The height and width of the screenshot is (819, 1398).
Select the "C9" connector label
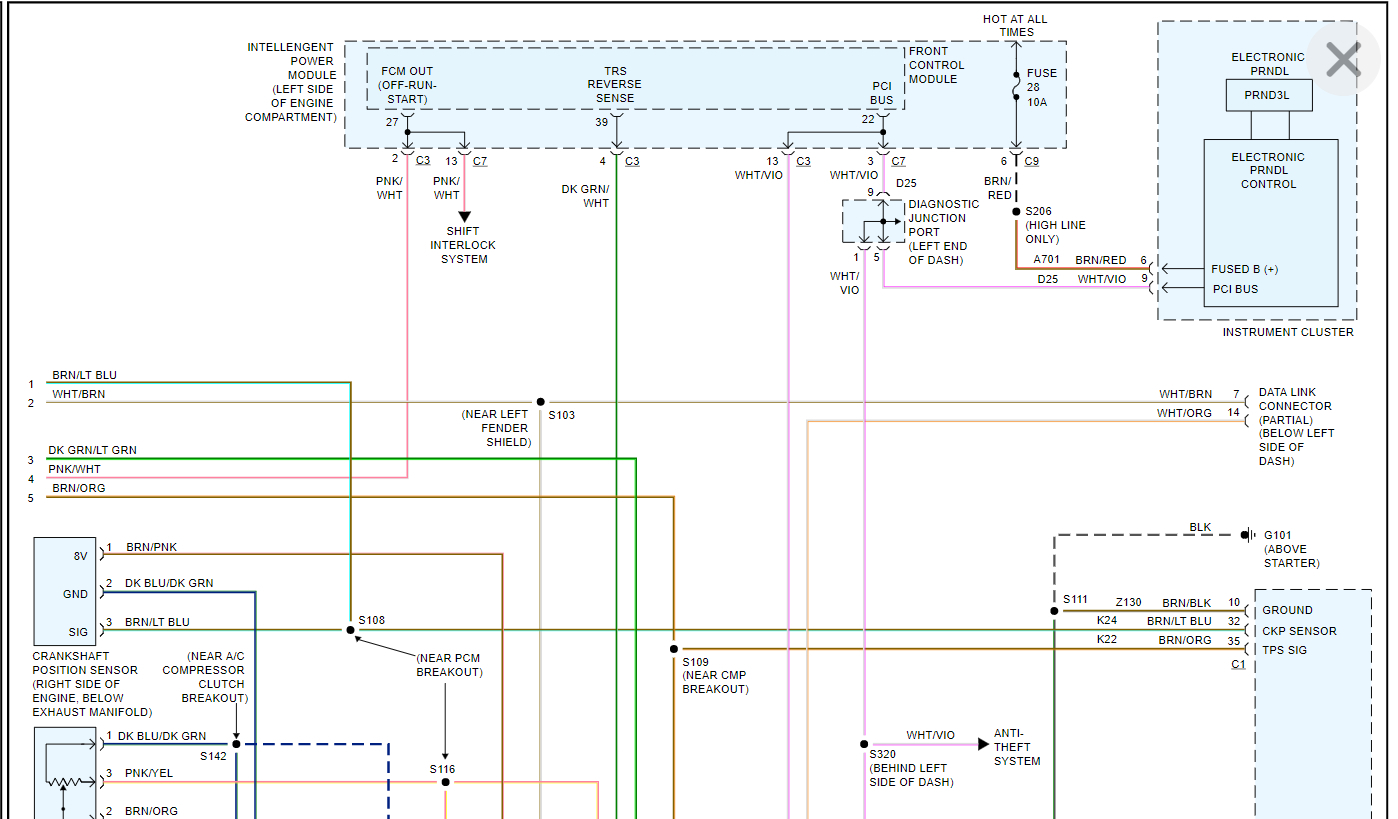(x=1032, y=161)
